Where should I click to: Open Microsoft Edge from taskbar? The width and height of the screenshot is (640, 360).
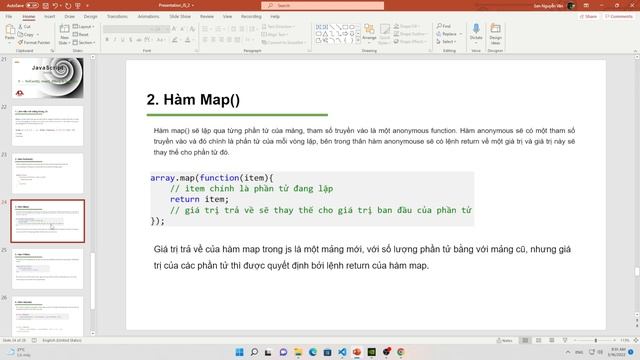point(313,352)
